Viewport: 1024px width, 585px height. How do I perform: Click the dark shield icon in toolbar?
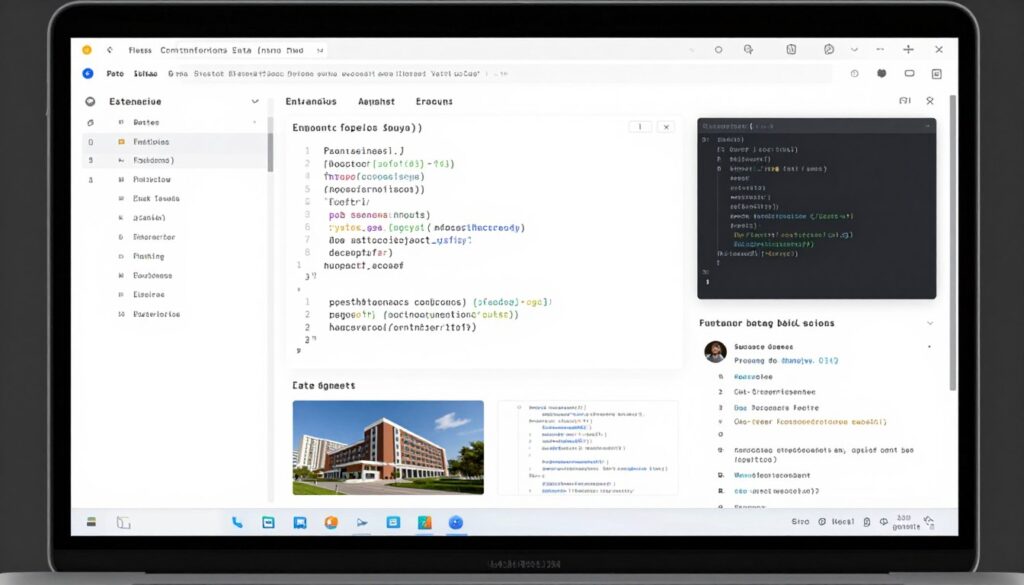pos(881,73)
